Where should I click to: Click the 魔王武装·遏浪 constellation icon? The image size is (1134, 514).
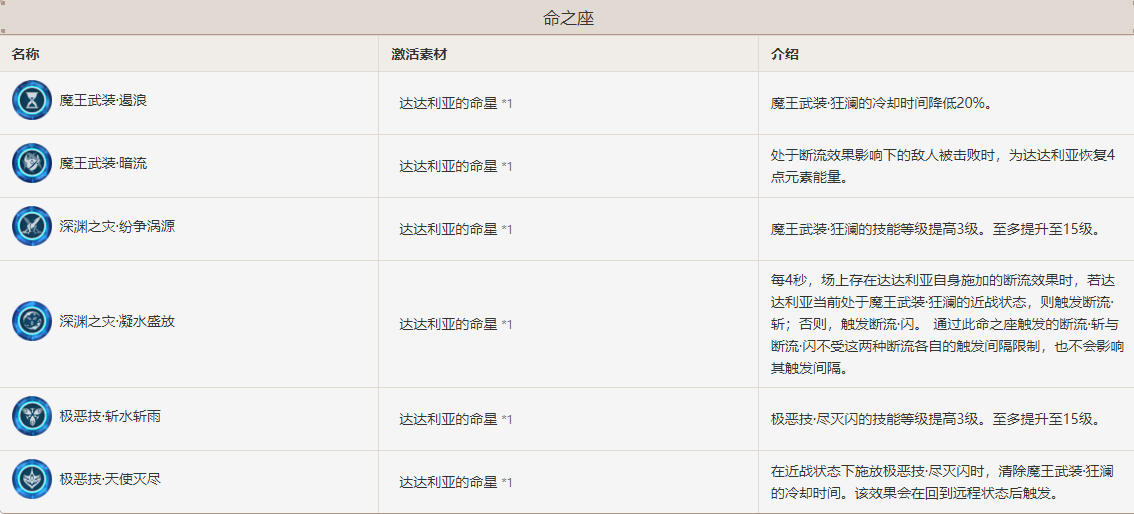coord(32,100)
